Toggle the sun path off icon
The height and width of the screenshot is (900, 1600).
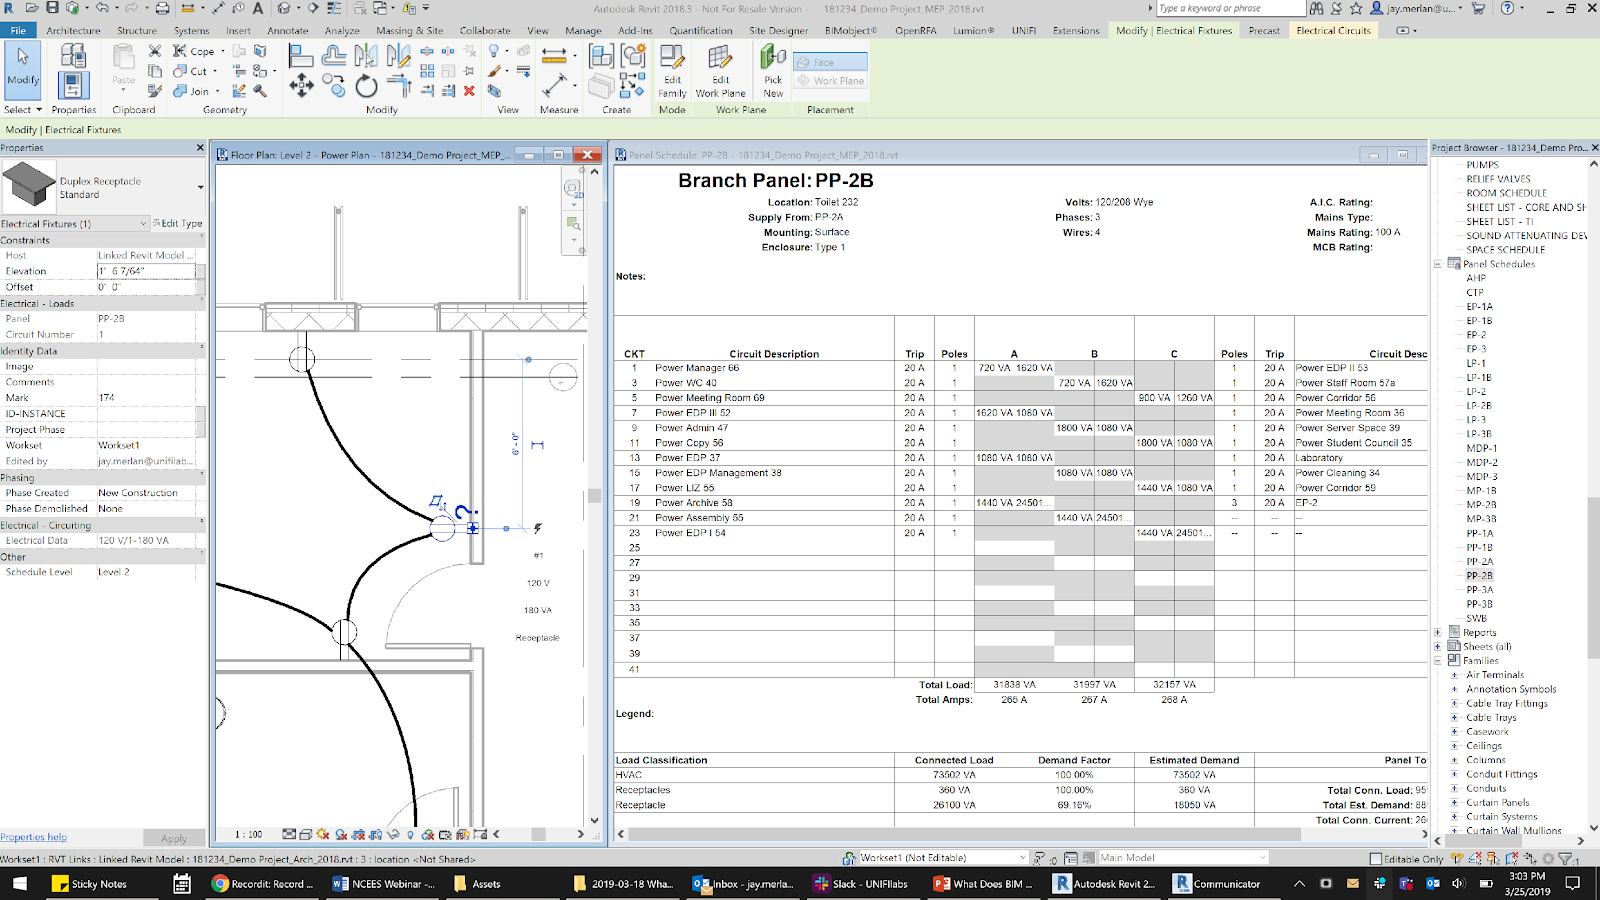click(x=323, y=834)
